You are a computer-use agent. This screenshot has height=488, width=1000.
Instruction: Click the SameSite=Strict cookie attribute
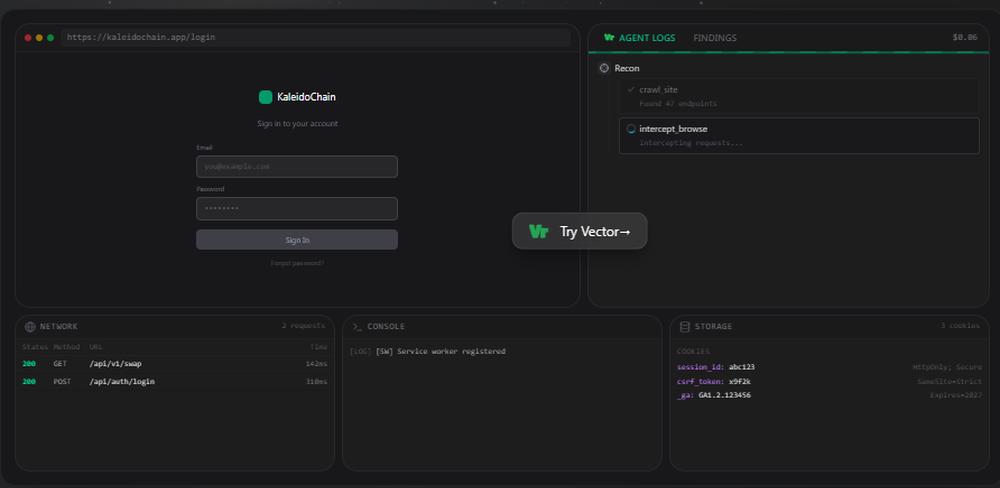948,381
